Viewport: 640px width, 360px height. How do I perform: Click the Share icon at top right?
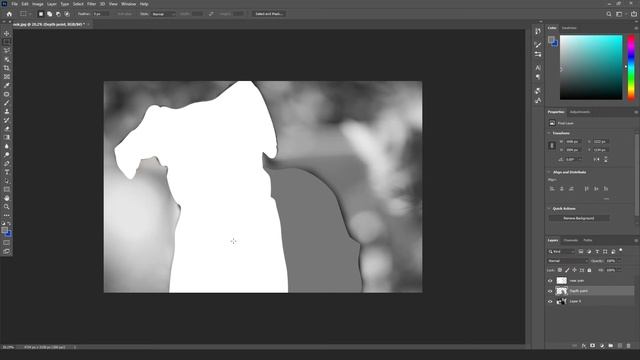pyautogui.click(x=633, y=14)
